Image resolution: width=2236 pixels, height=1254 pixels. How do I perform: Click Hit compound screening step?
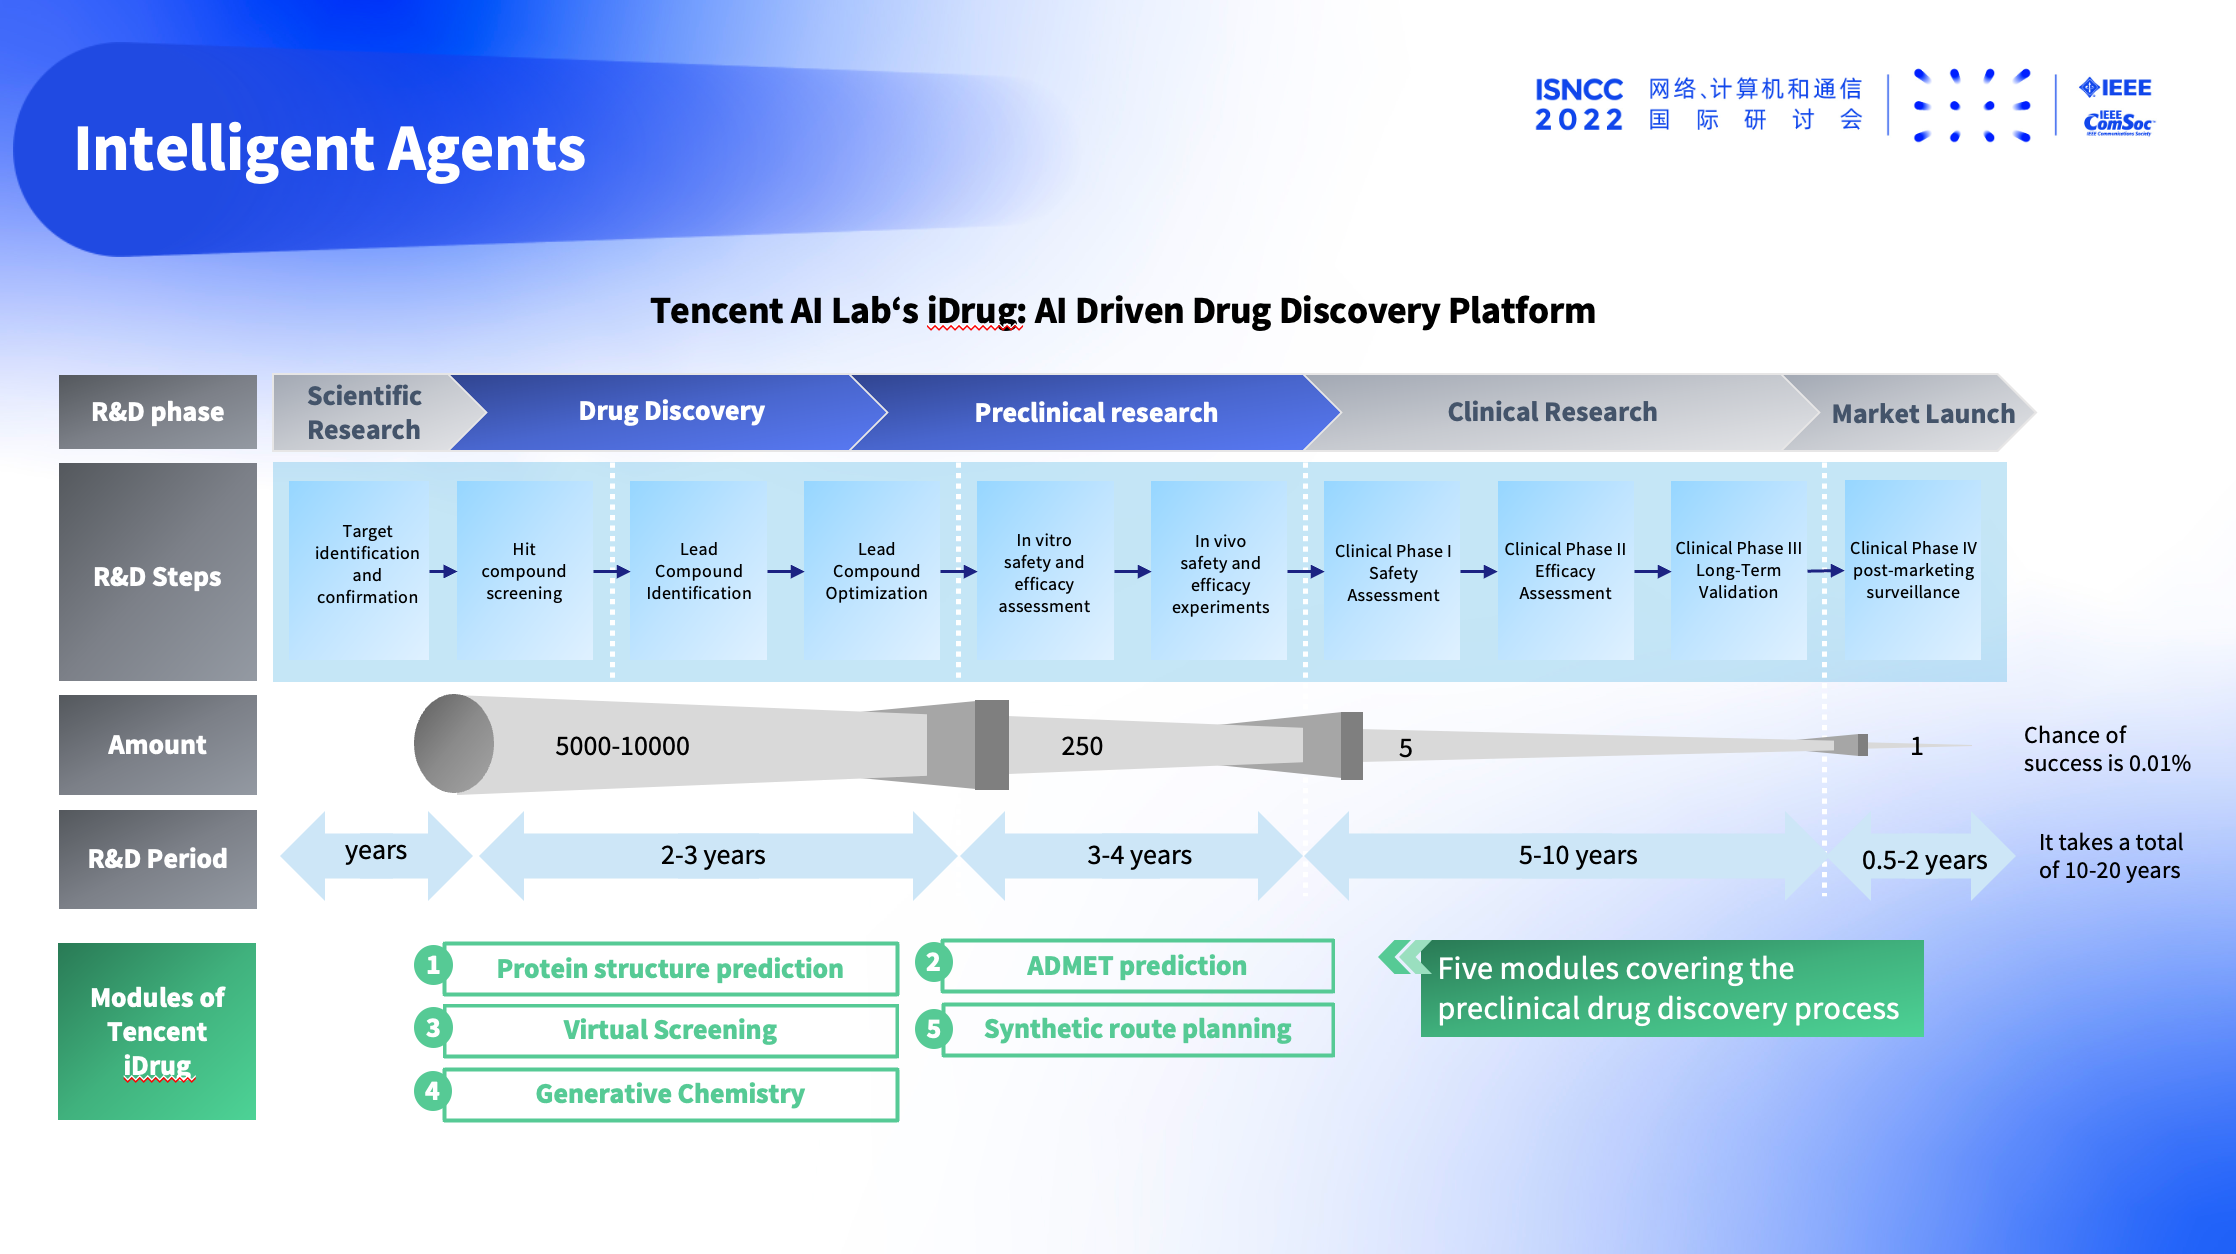525,570
